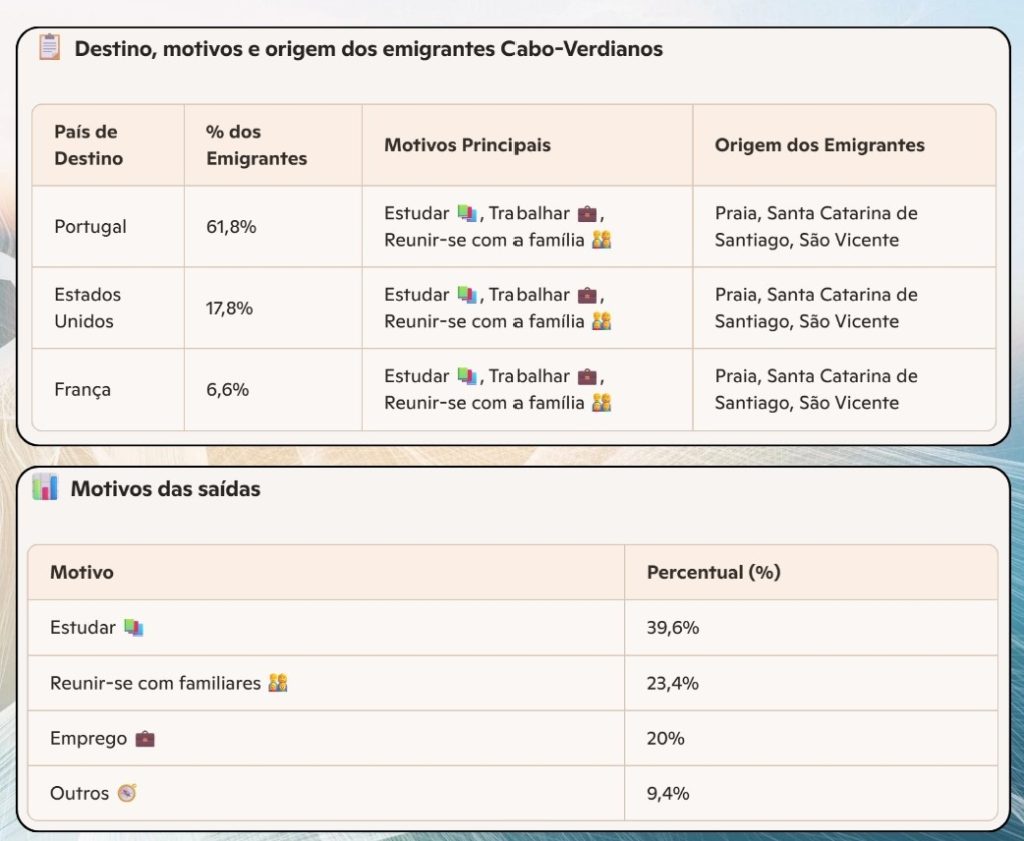Click the bar chart icon beside Motivos das saídas
The image size is (1024, 841).
[x=45, y=488]
